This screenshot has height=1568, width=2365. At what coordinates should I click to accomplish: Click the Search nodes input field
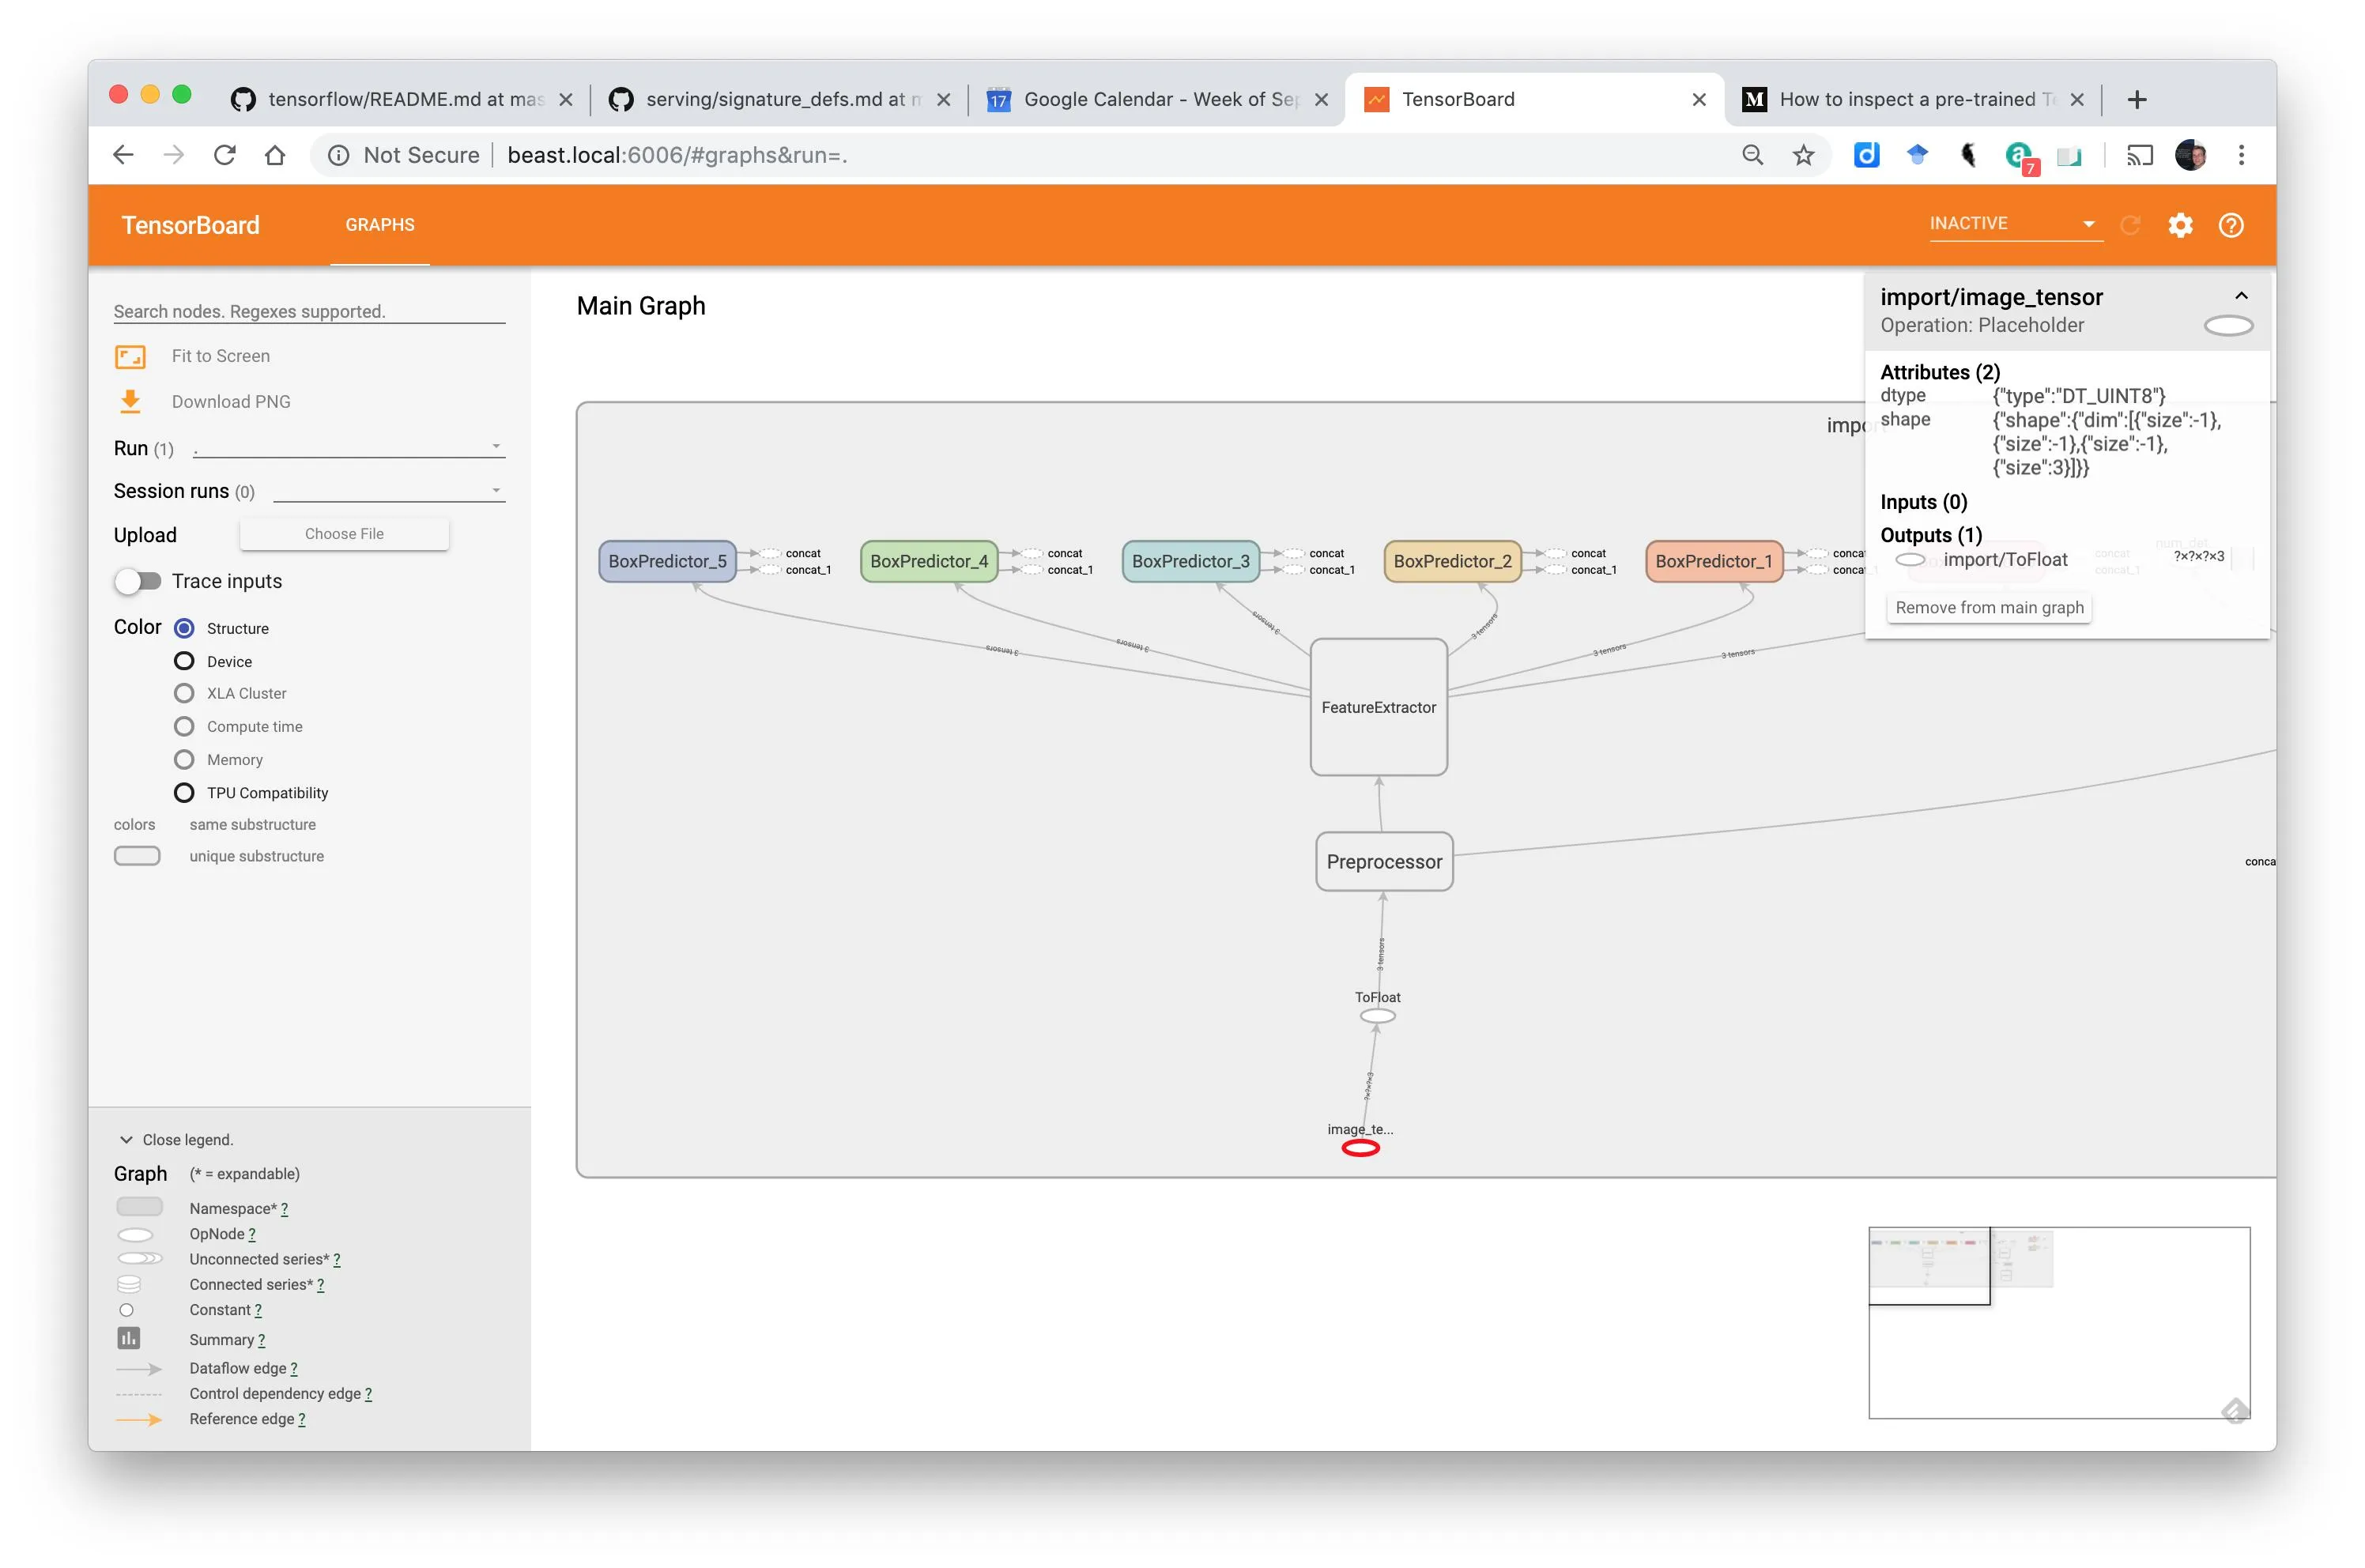pyautogui.click(x=308, y=311)
